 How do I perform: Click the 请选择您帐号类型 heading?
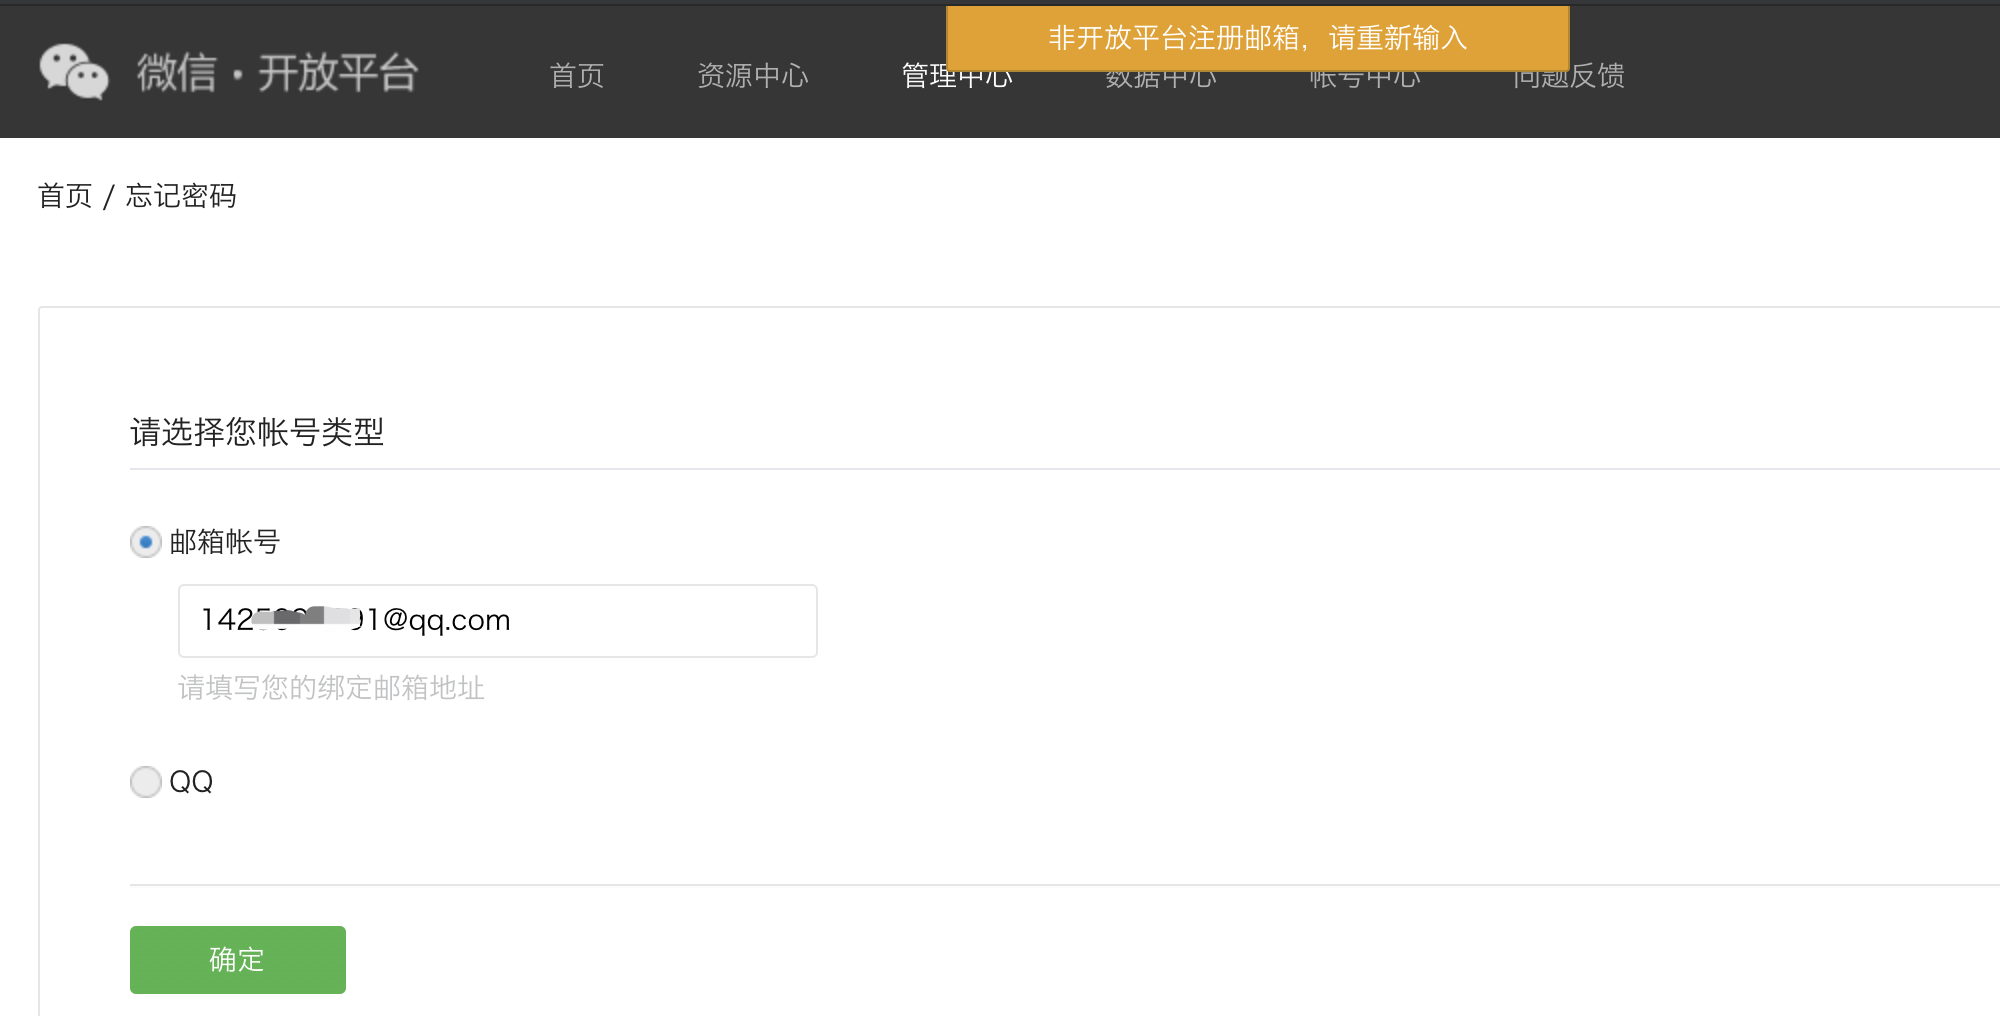[x=257, y=432]
